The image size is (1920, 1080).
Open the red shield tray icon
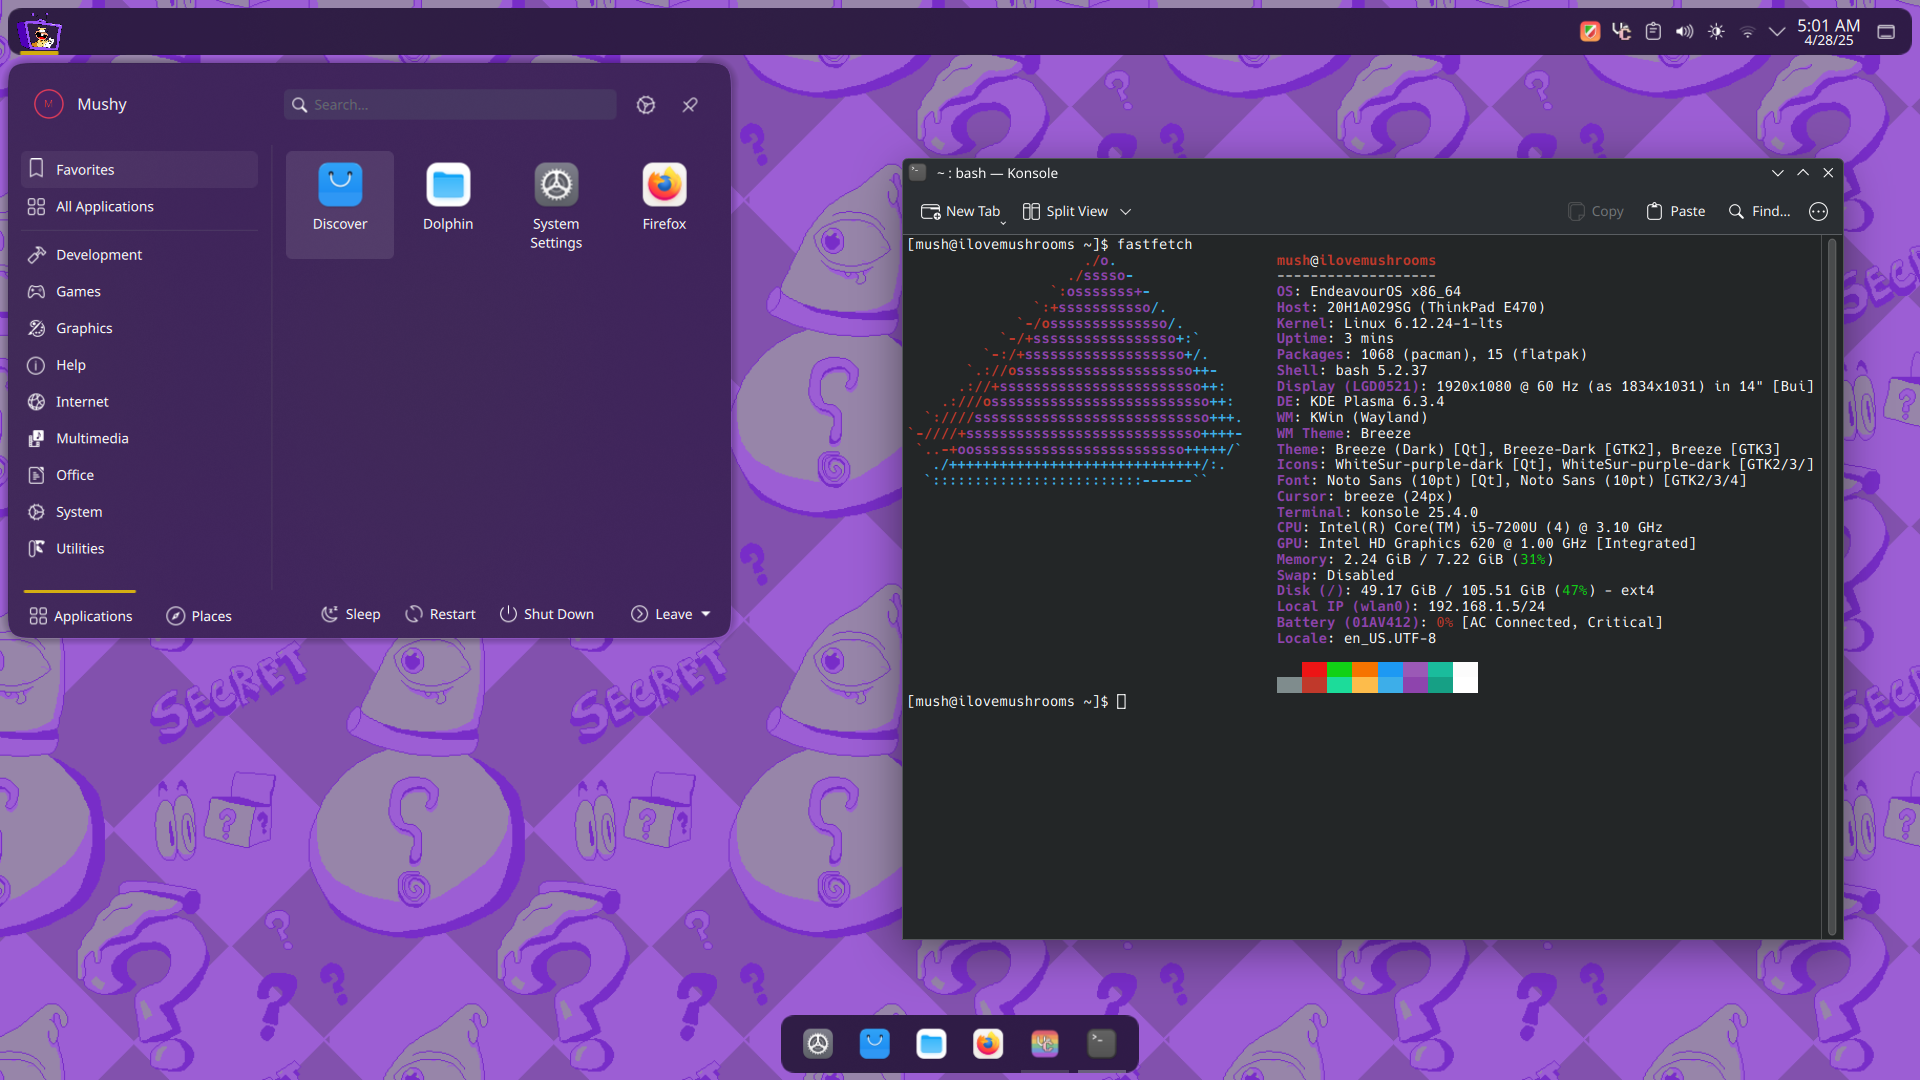click(1589, 32)
